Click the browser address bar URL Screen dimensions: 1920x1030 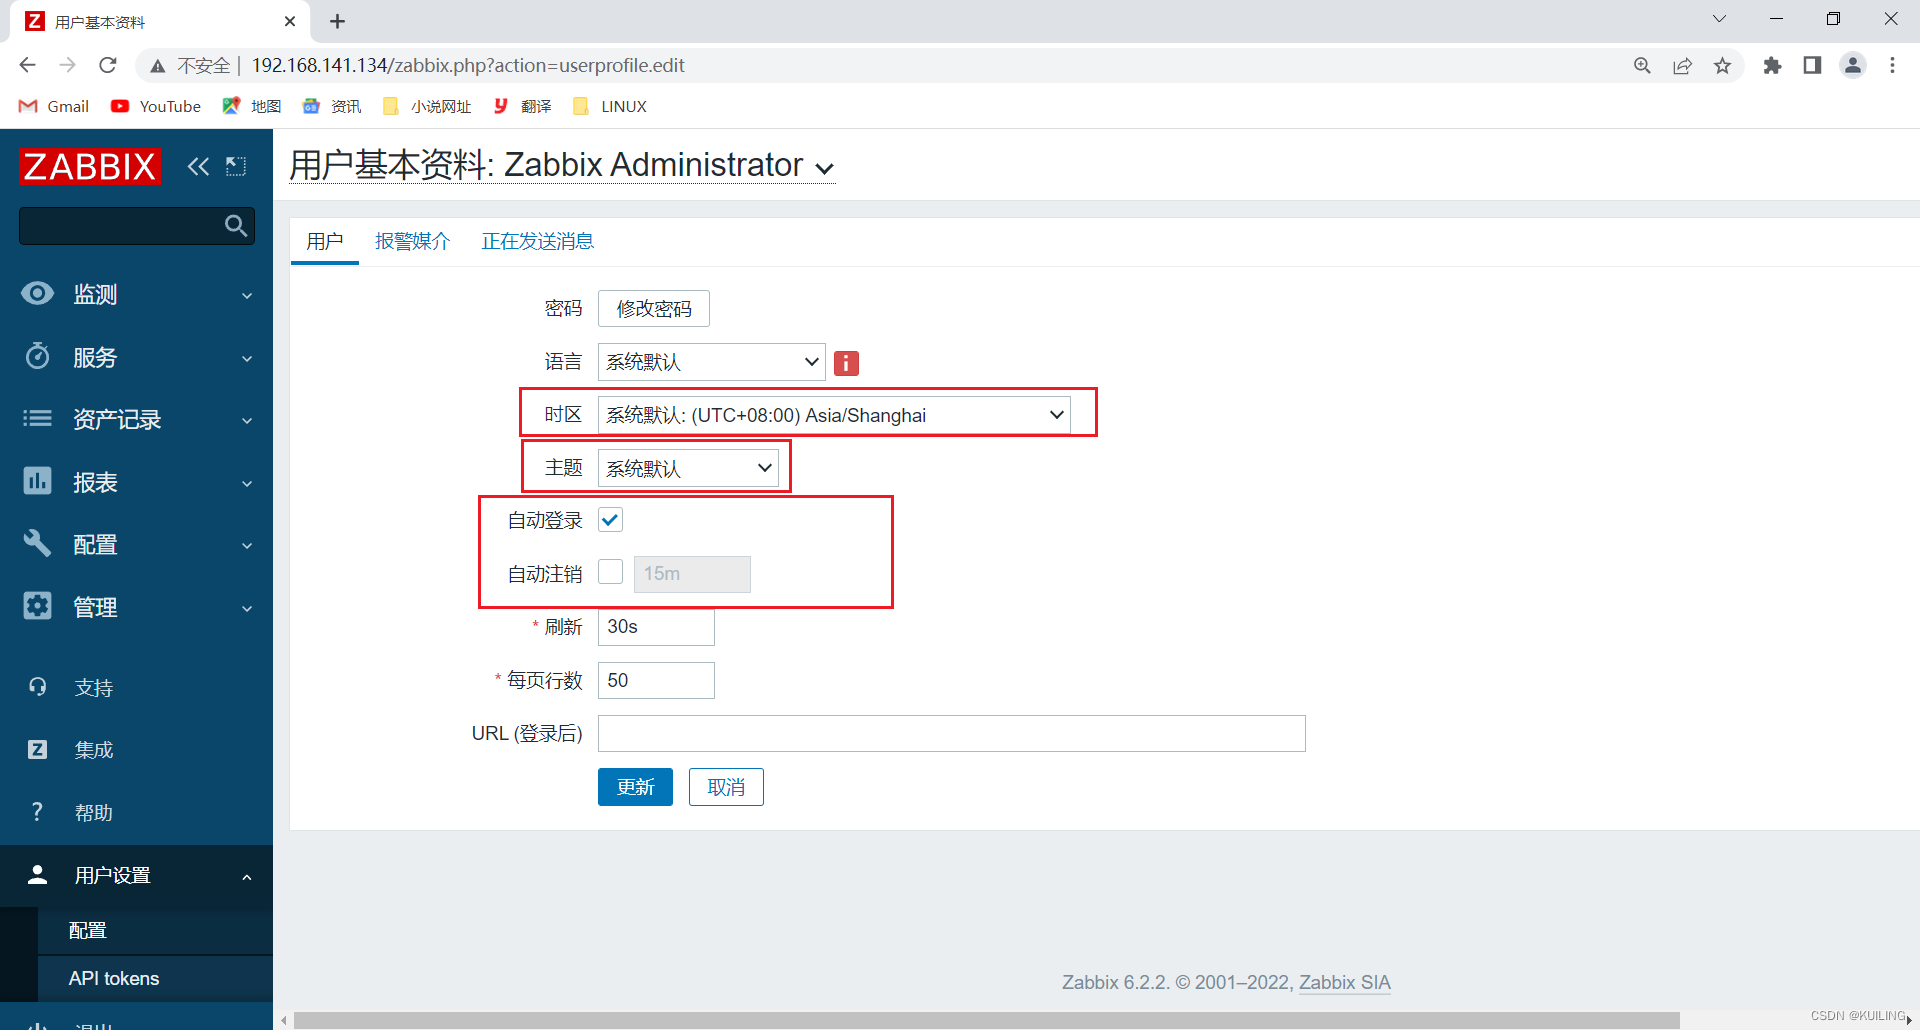(x=468, y=65)
